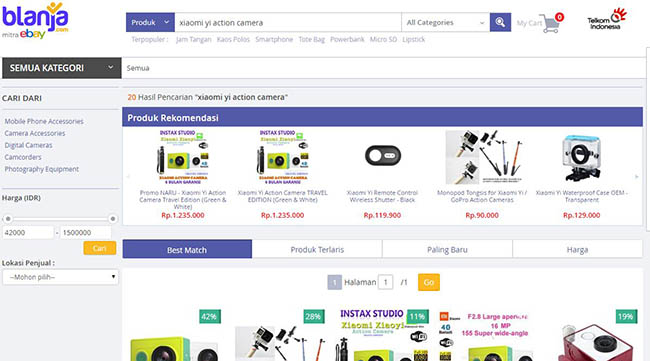Open the All Categories dropdown

[445, 22]
